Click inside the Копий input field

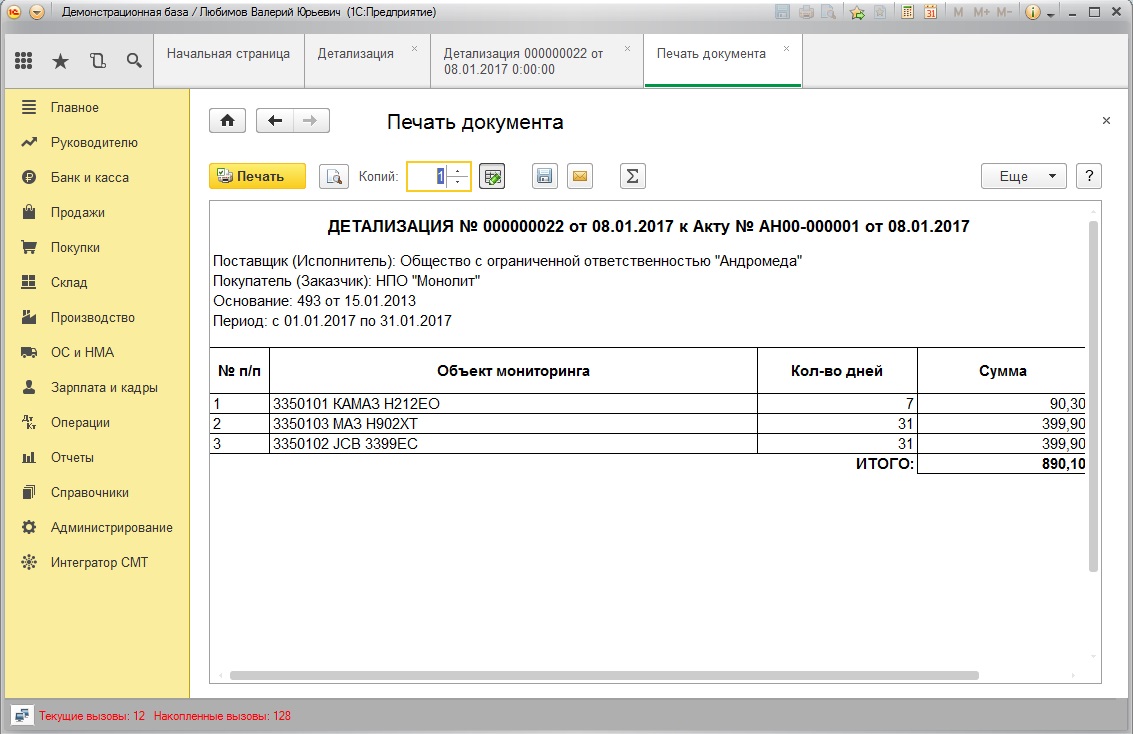pyautogui.click(x=427, y=176)
